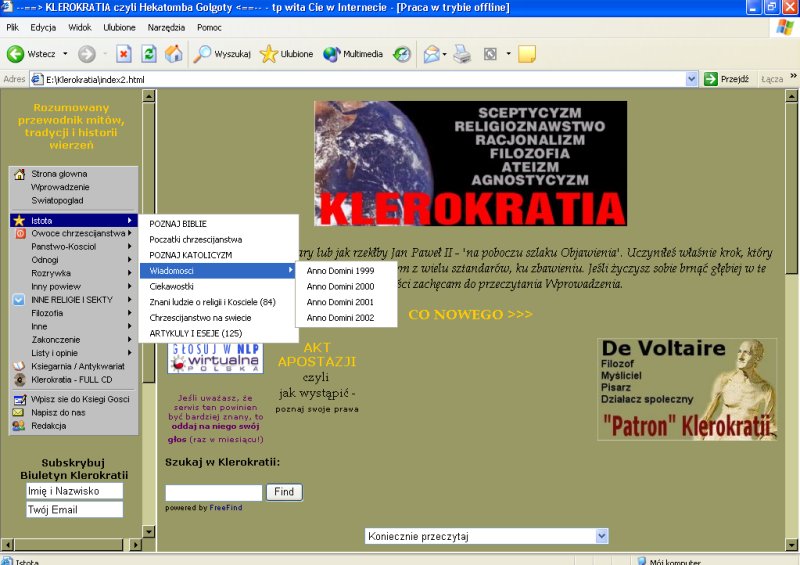Click the De Voltaire 'Patron' Klerokratii banner
The width and height of the screenshot is (800, 565).
pyautogui.click(x=686, y=390)
